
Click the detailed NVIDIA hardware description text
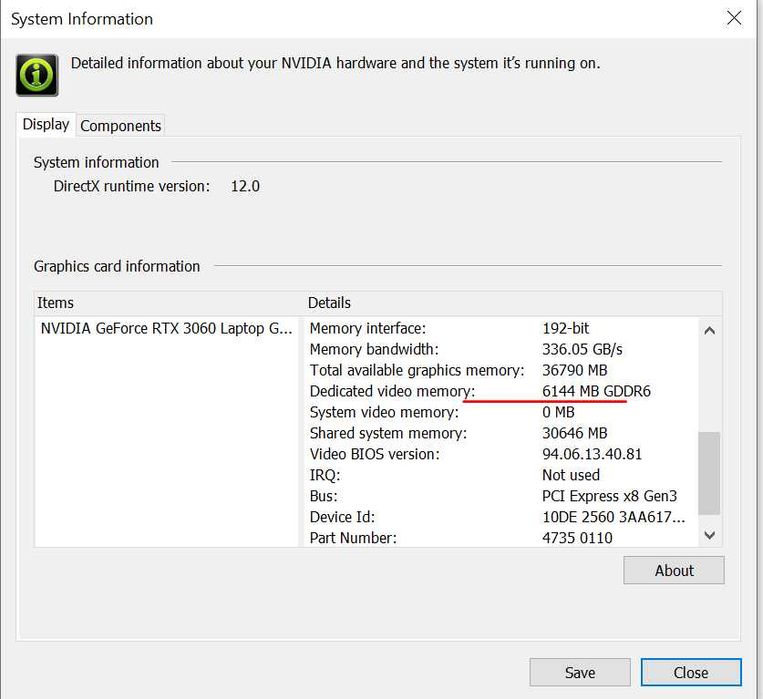click(335, 63)
